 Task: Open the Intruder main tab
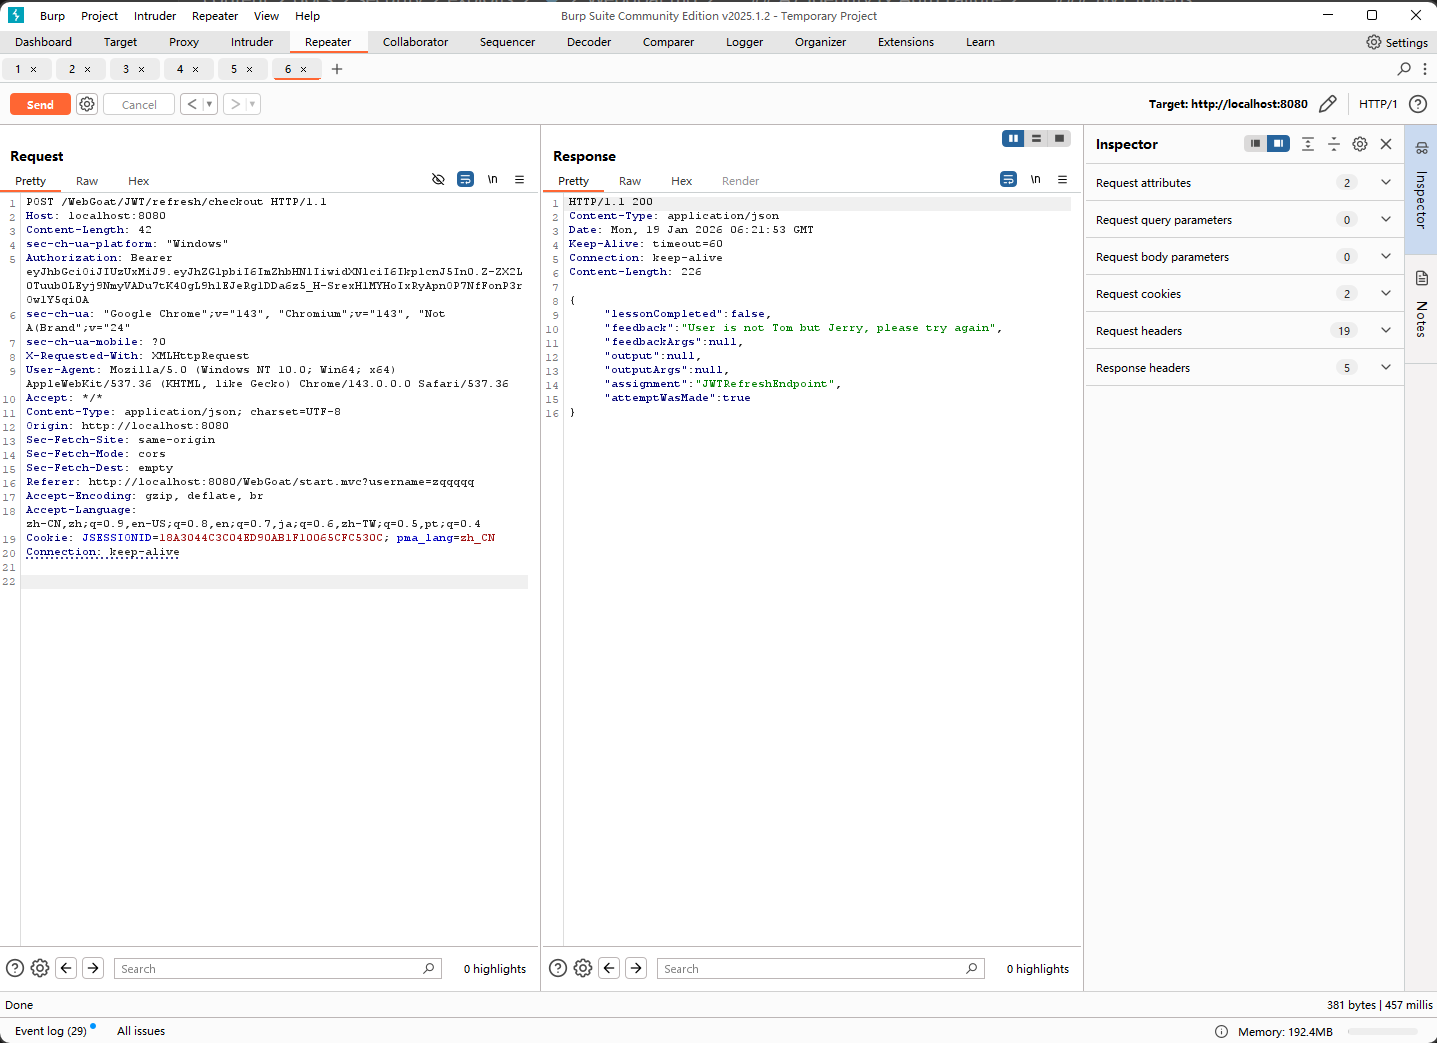[x=251, y=42]
